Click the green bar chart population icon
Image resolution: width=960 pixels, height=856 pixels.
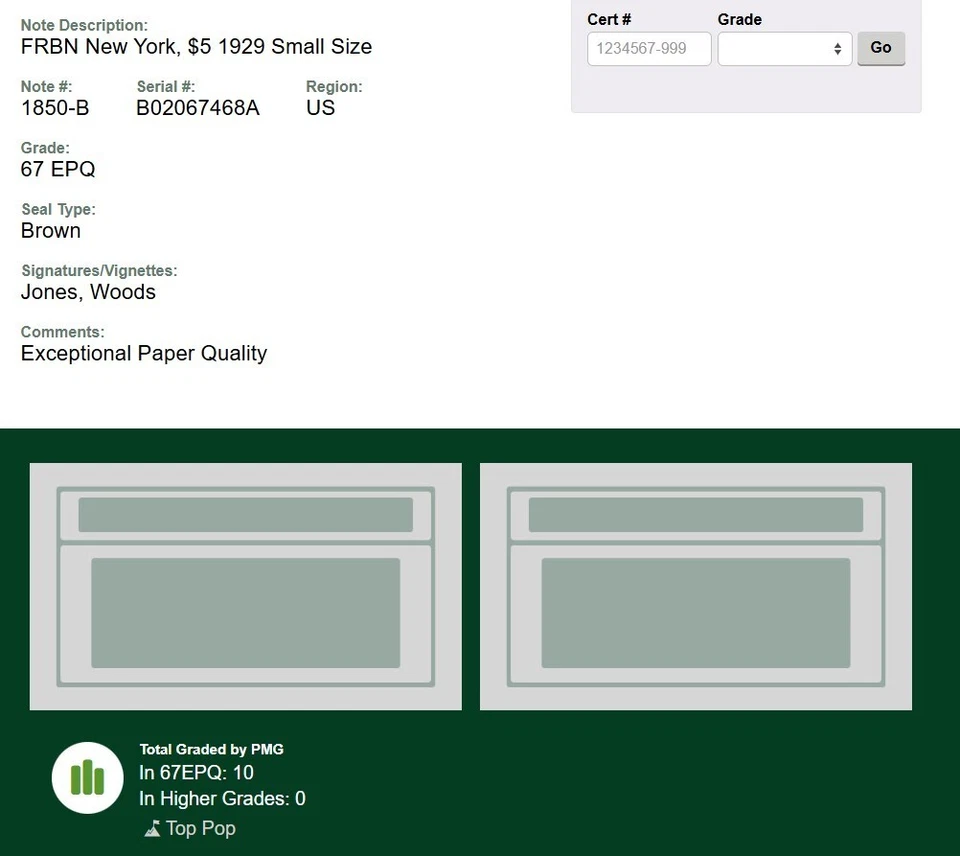pos(88,778)
